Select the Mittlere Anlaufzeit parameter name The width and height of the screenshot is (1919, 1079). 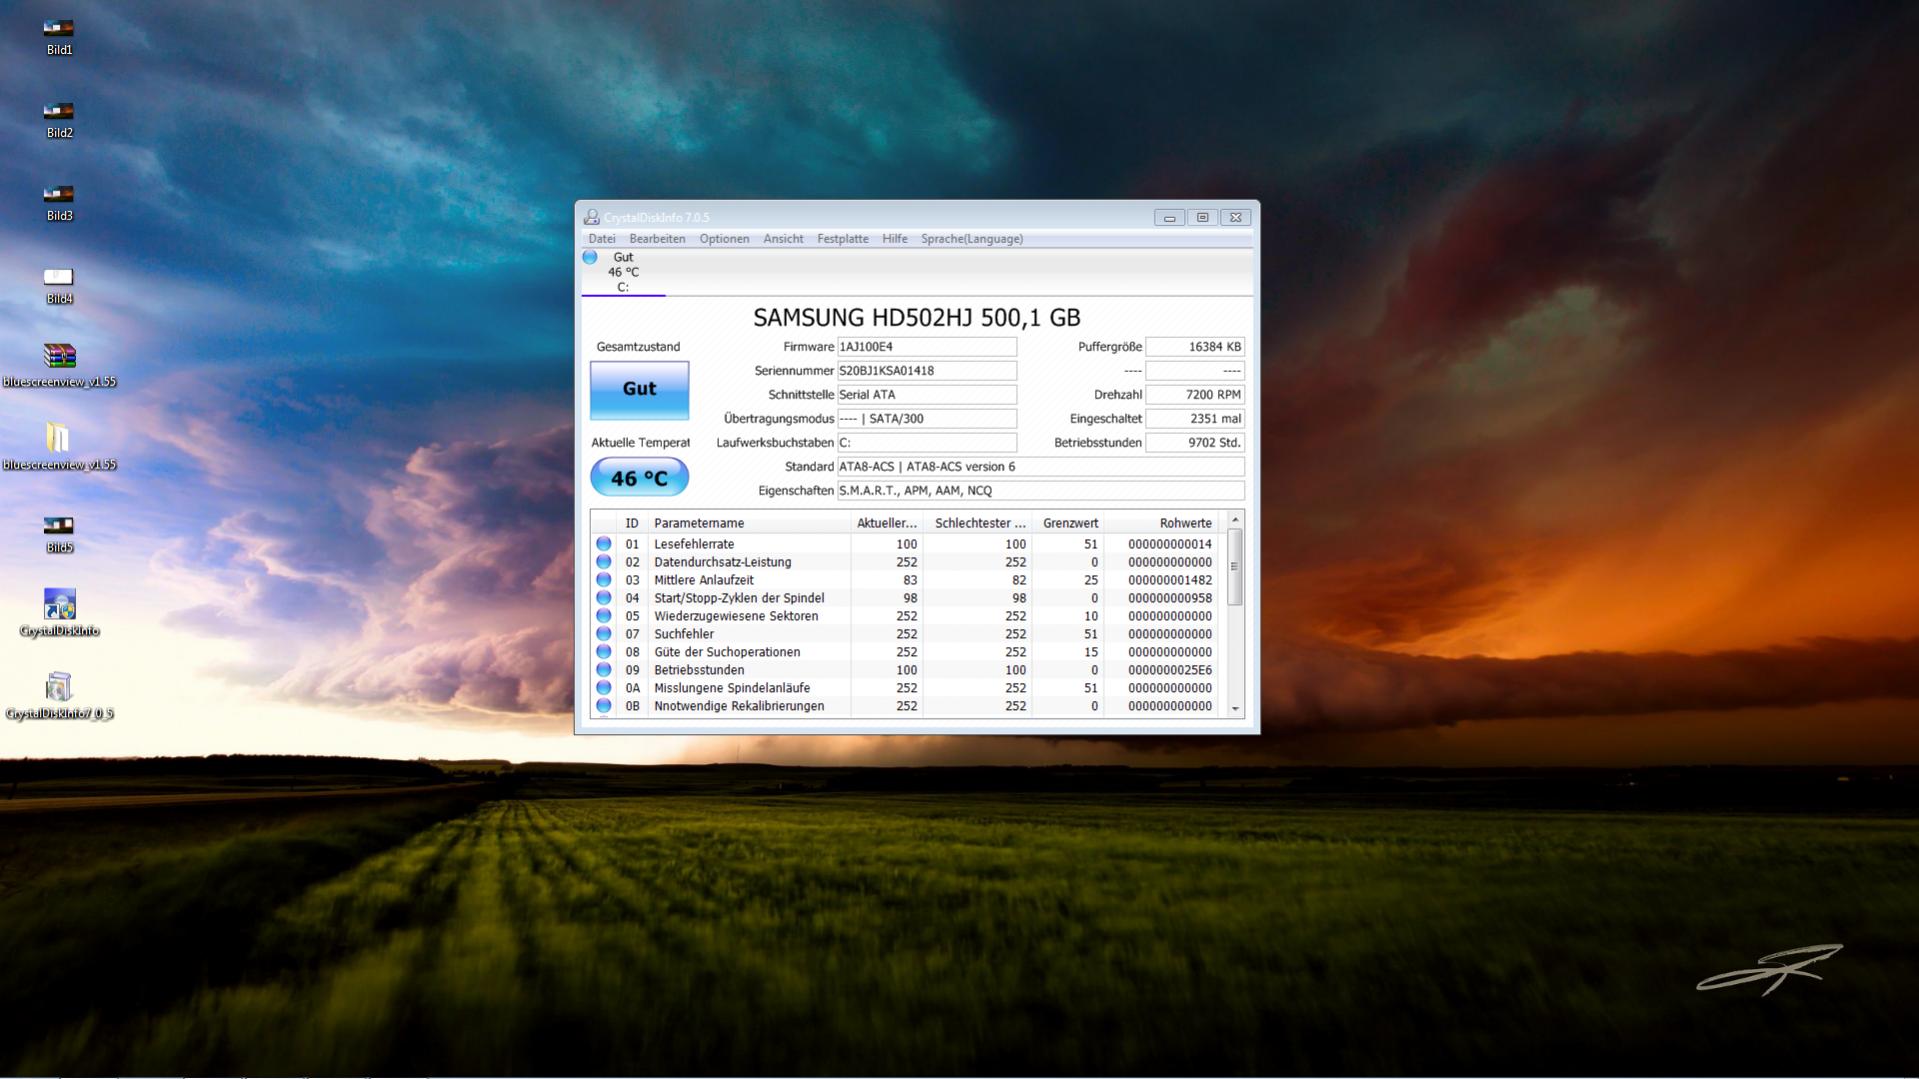(704, 580)
